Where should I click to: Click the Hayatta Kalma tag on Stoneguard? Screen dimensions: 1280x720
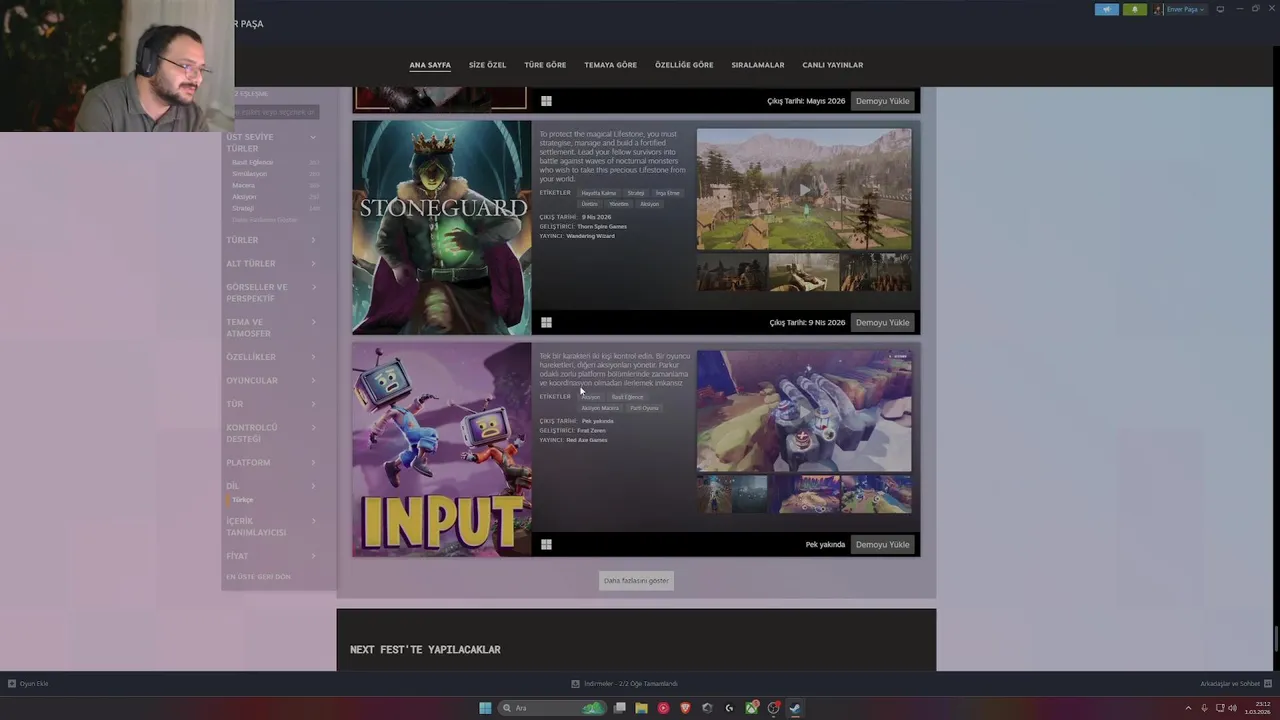point(599,193)
